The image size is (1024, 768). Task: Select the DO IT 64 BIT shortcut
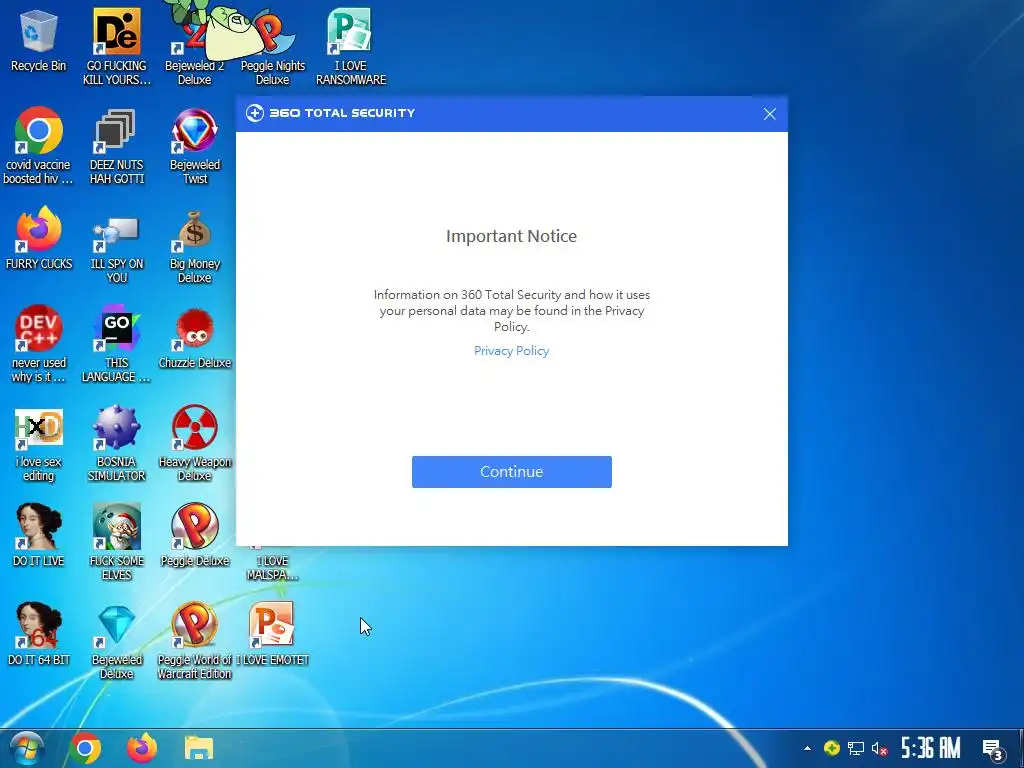(39, 634)
